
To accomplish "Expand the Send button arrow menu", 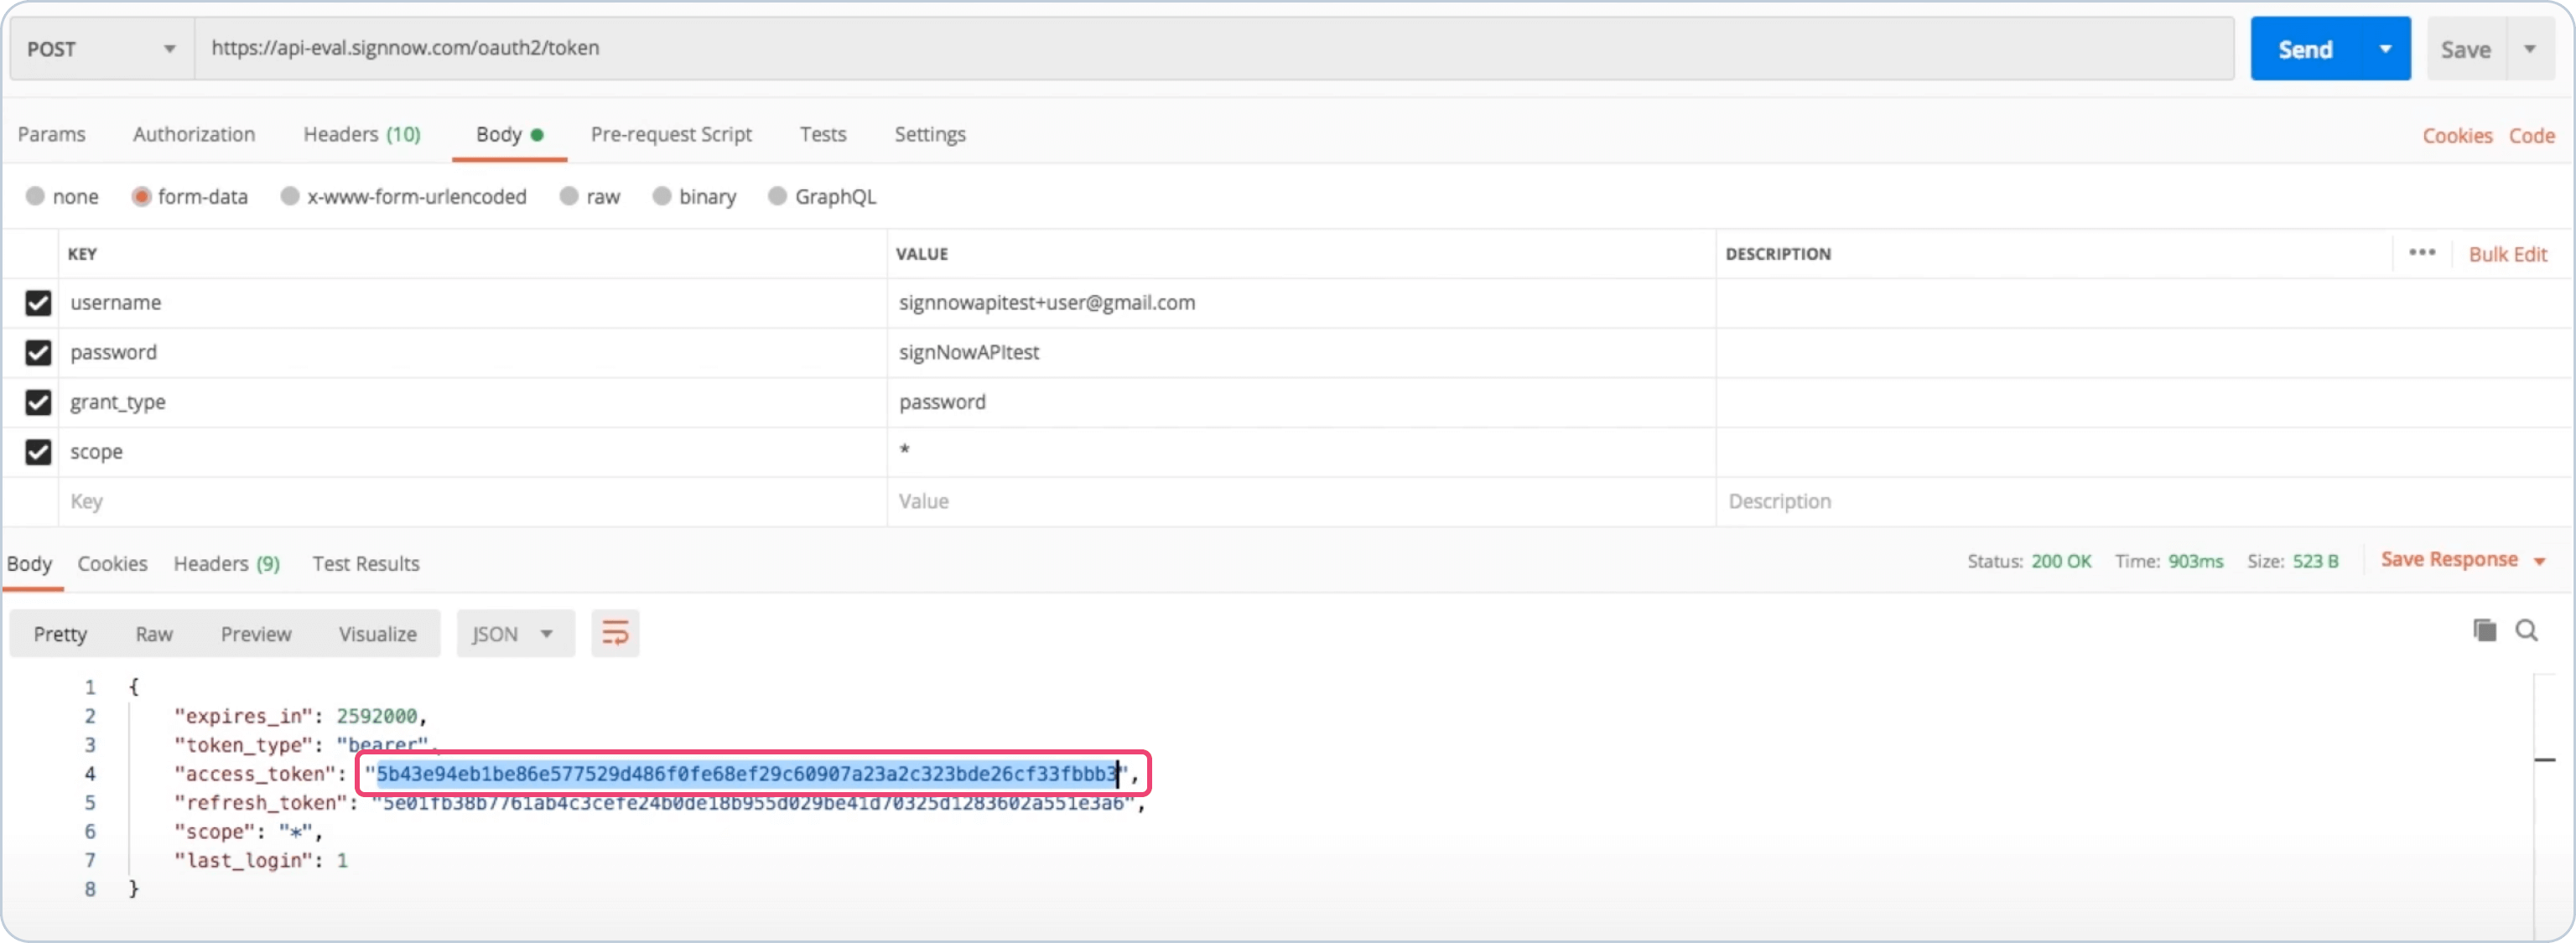I will click(x=2385, y=48).
